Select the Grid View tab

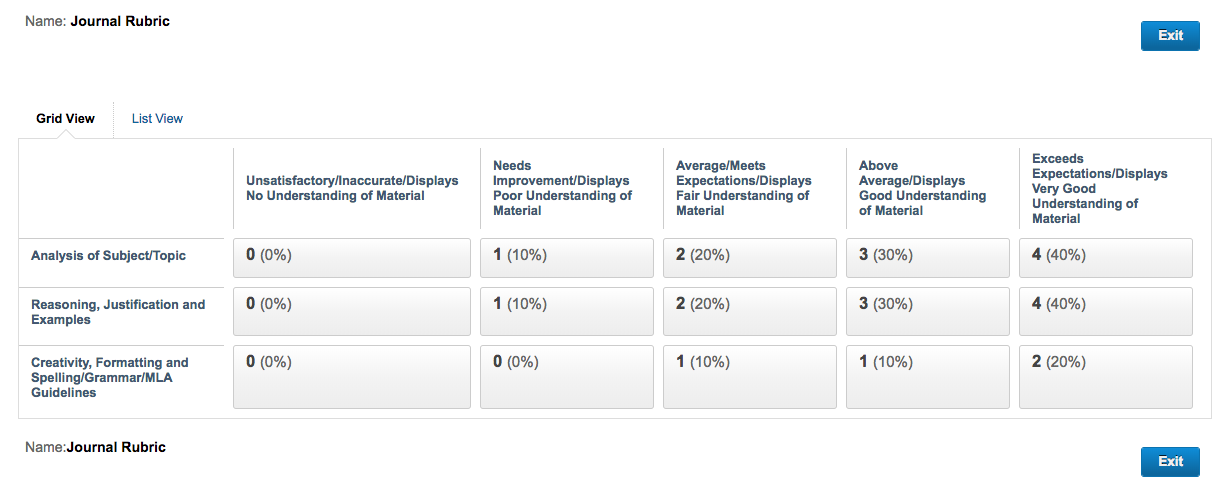point(66,118)
